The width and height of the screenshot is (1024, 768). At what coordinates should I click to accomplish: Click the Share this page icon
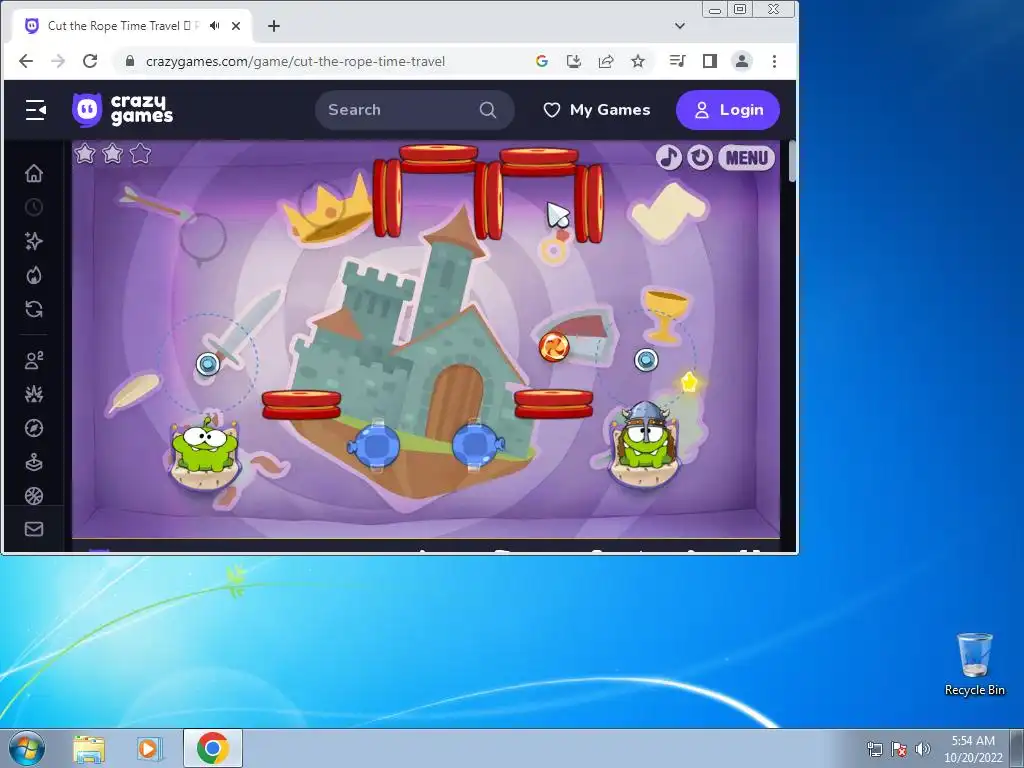pos(606,61)
